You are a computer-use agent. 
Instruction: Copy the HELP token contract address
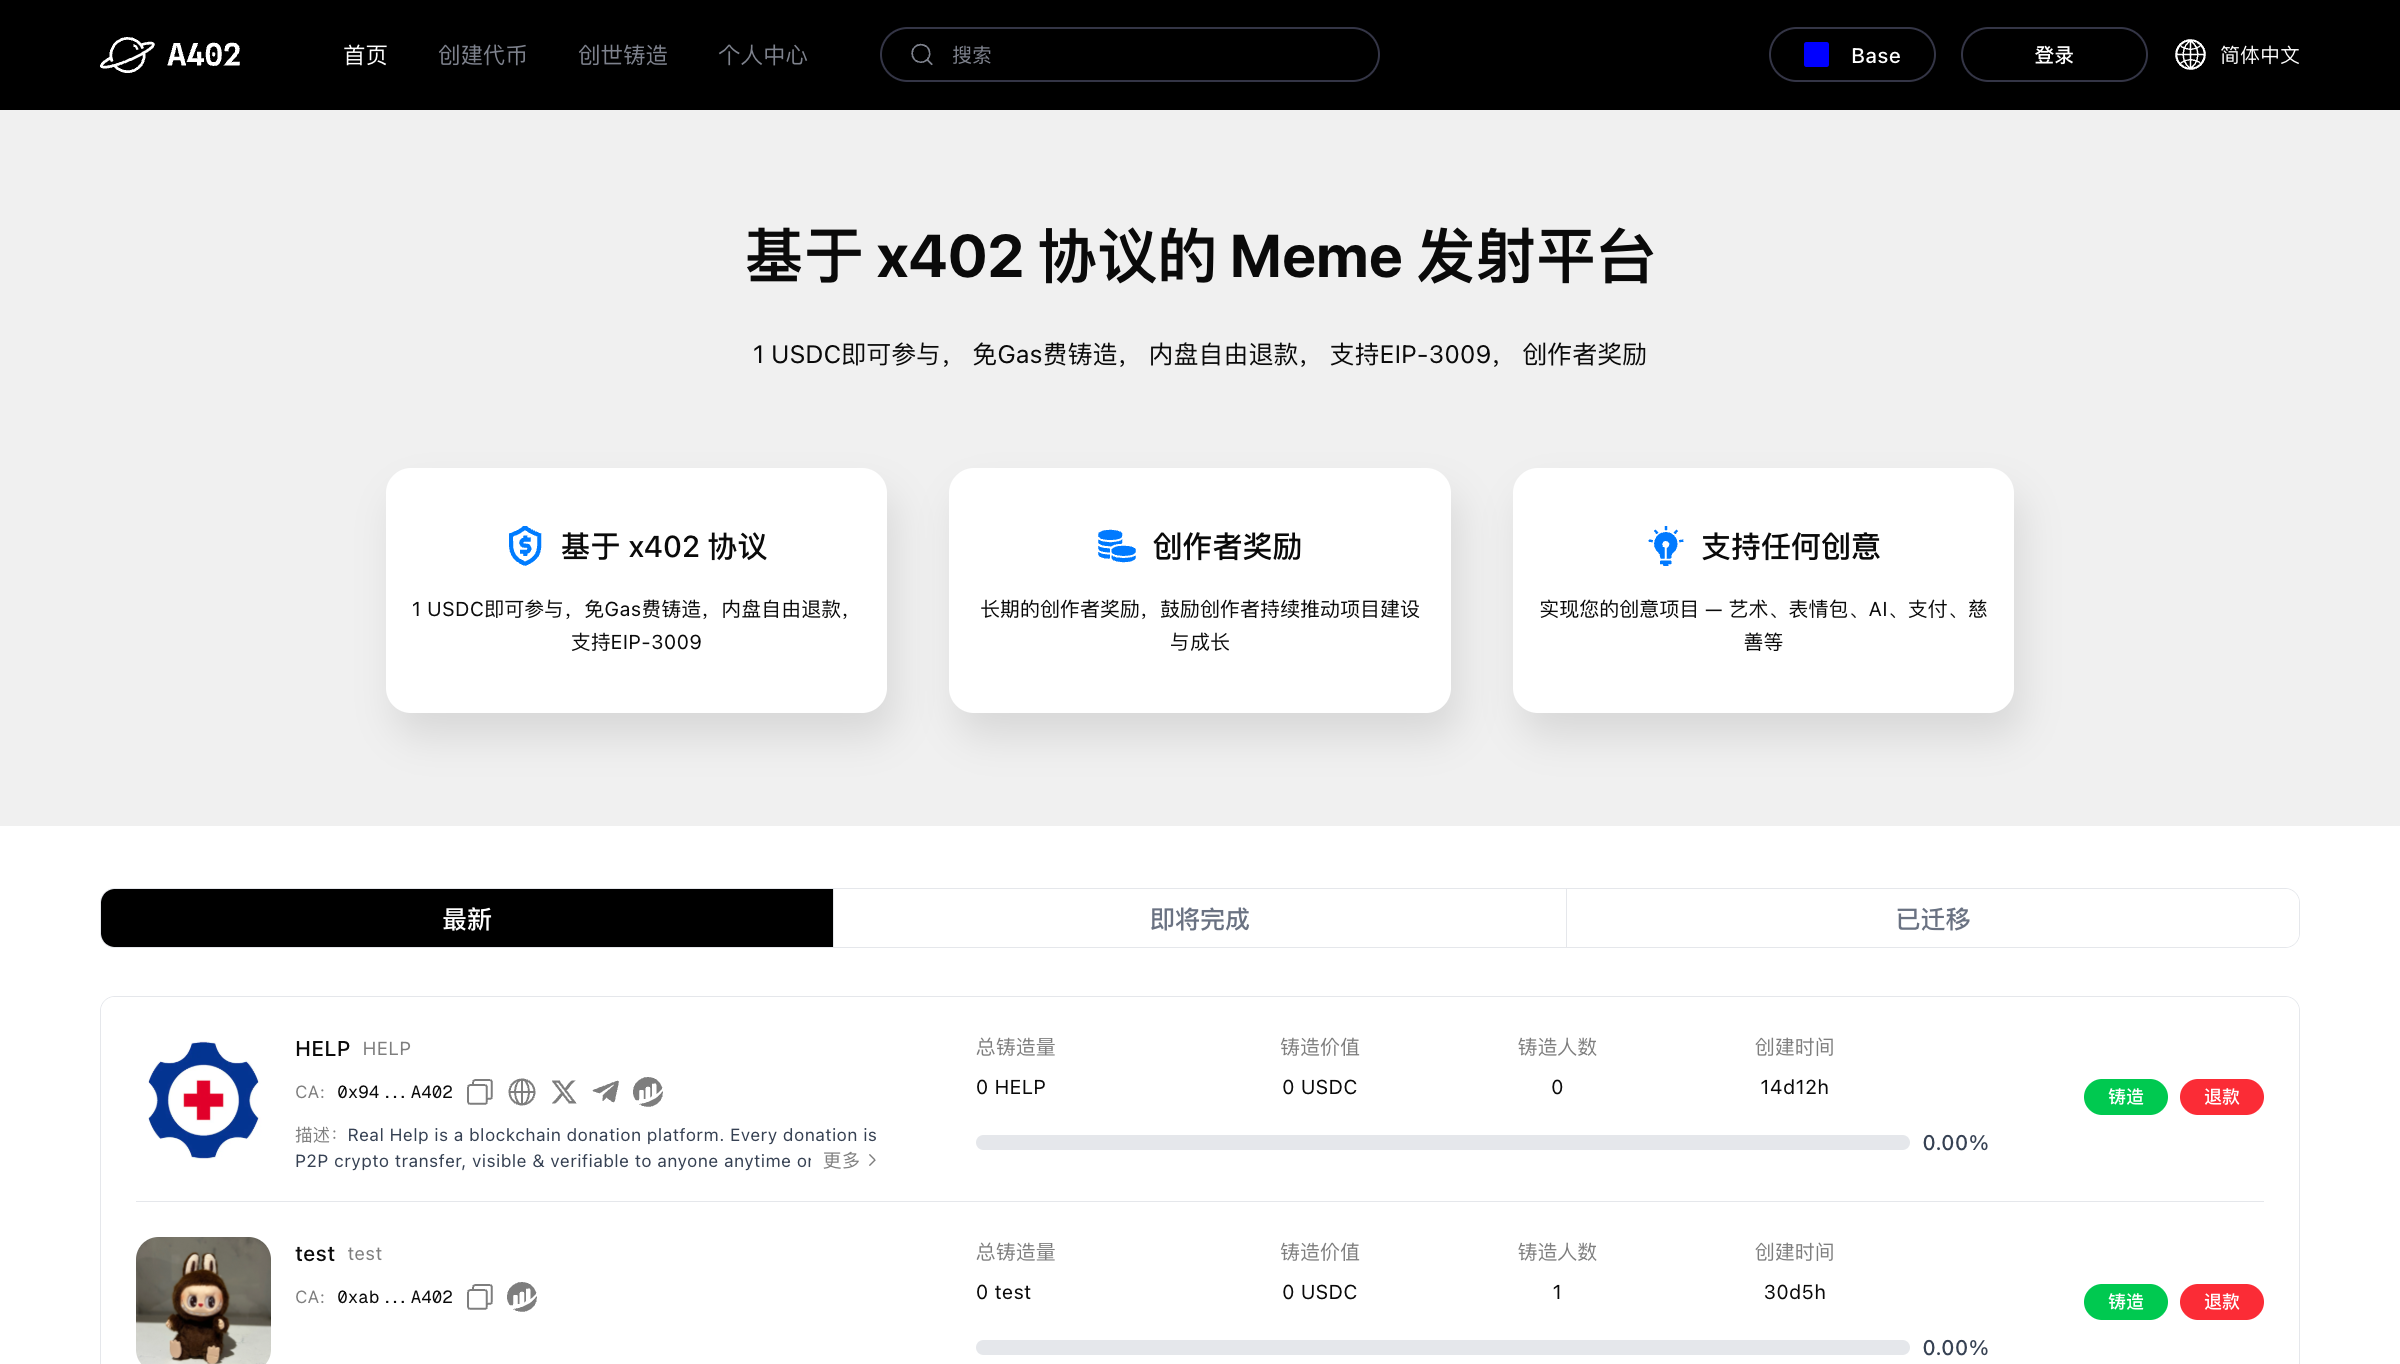pos(480,1092)
